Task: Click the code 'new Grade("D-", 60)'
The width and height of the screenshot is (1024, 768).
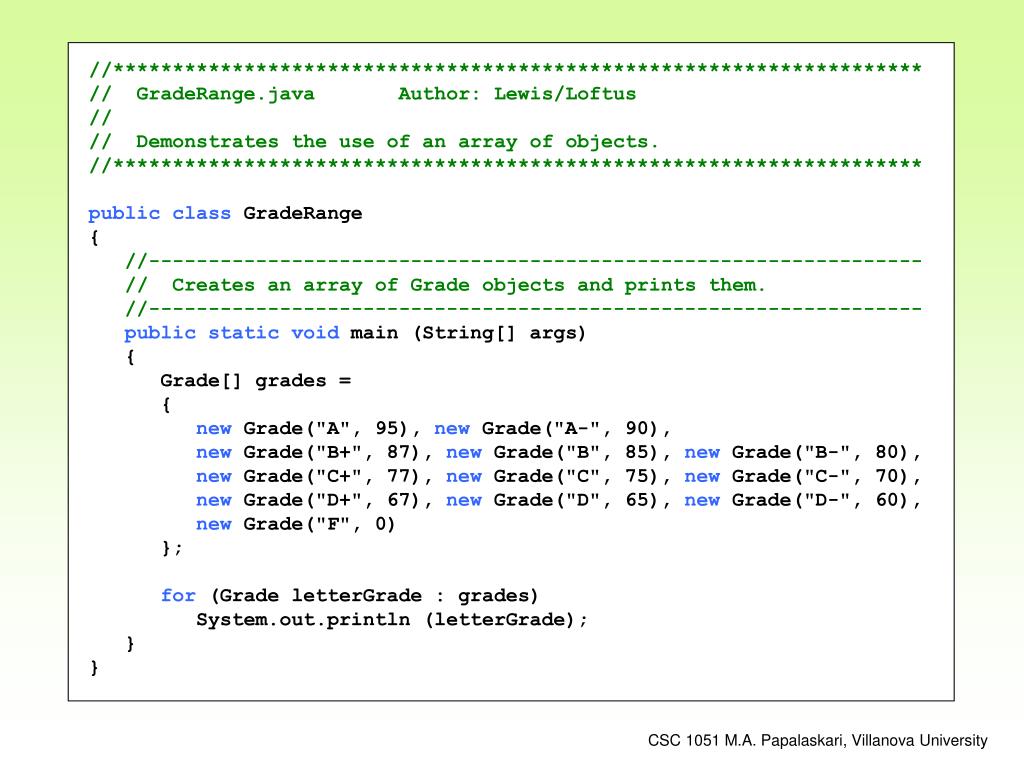Action: coord(797,500)
